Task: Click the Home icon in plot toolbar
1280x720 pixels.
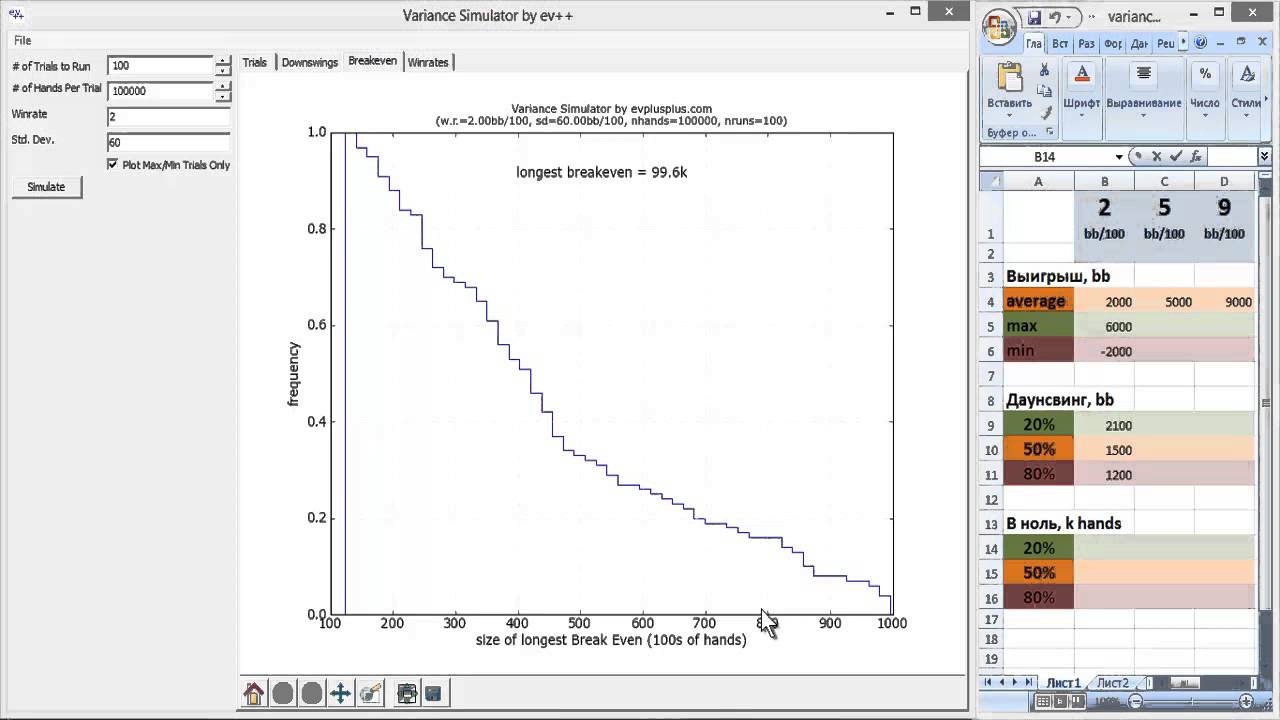Action: (254, 693)
